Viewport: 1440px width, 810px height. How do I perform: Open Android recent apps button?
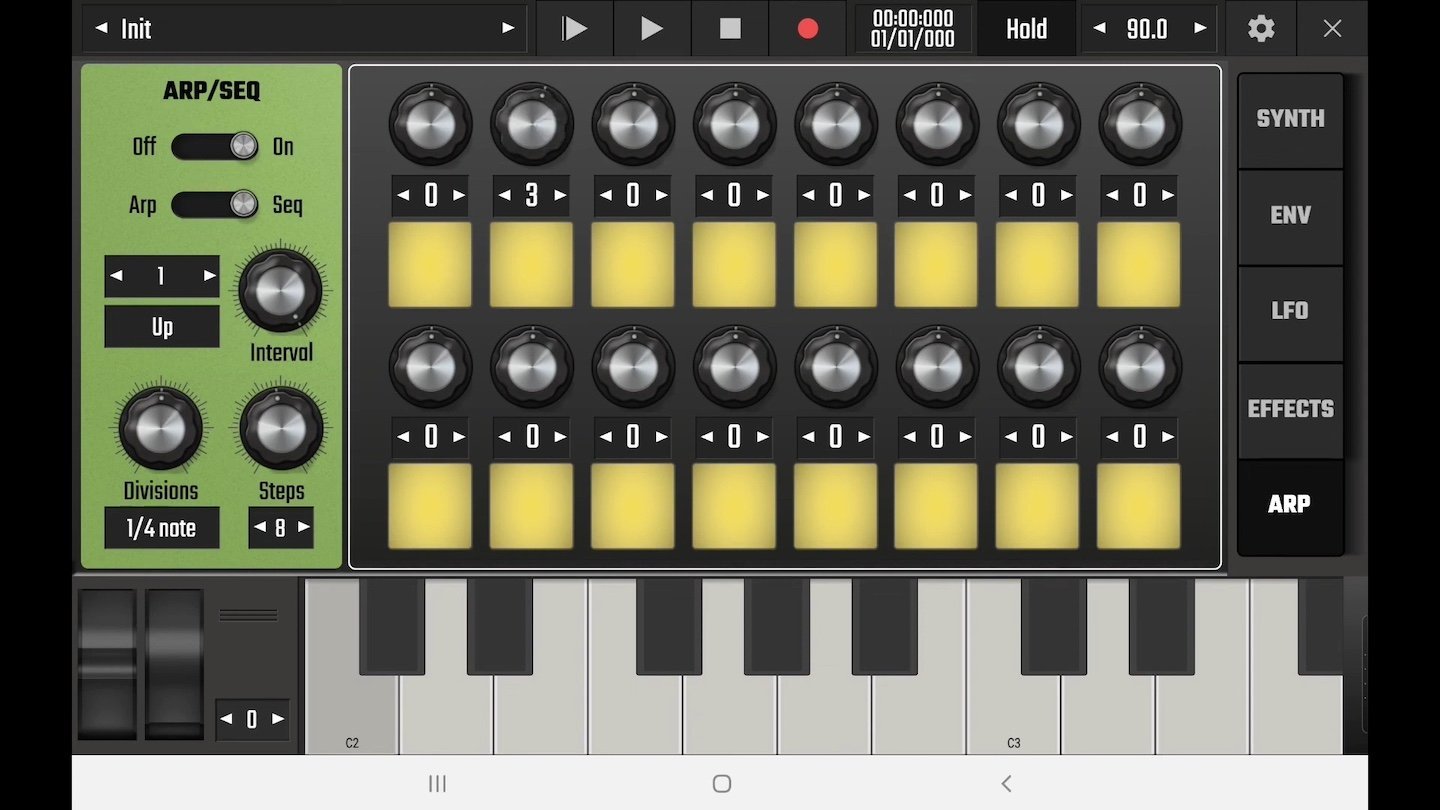(437, 784)
